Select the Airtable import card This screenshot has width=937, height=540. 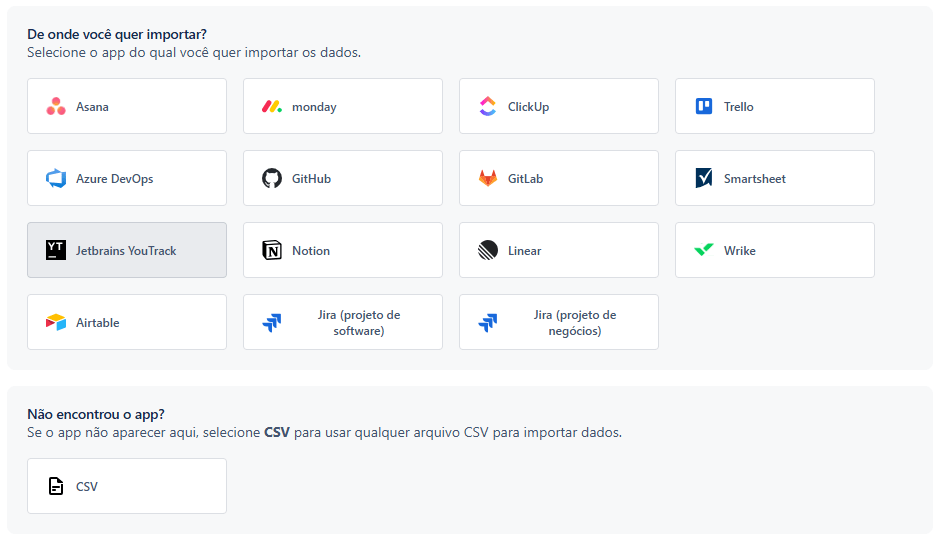pos(127,322)
